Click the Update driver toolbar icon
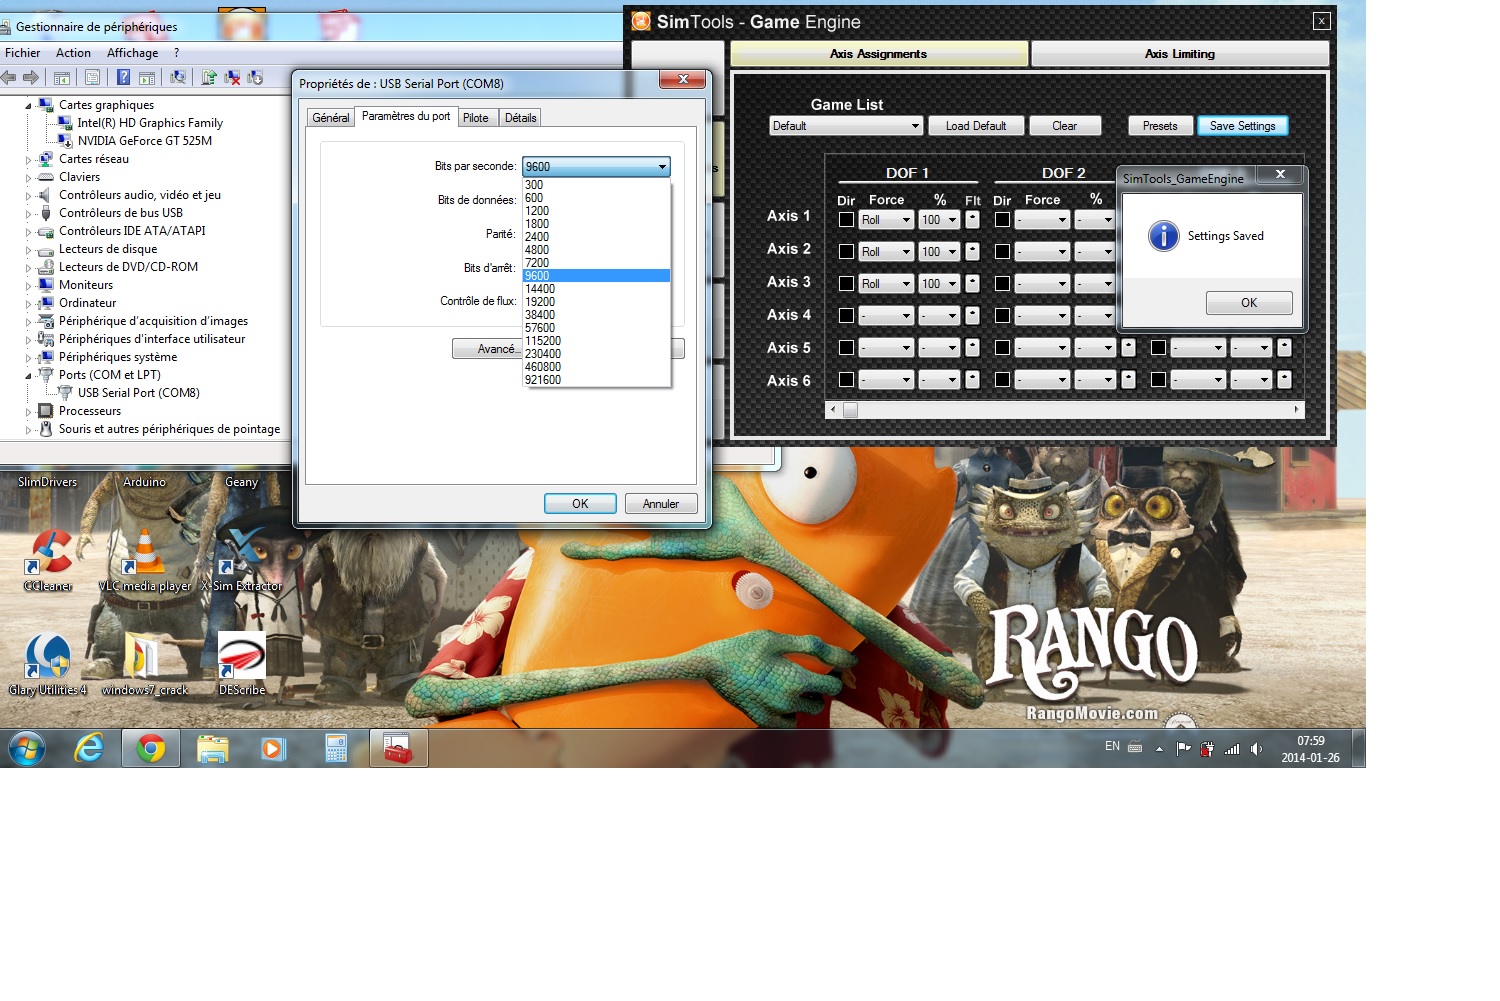This screenshot has height=1001, width=1500. [209, 77]
